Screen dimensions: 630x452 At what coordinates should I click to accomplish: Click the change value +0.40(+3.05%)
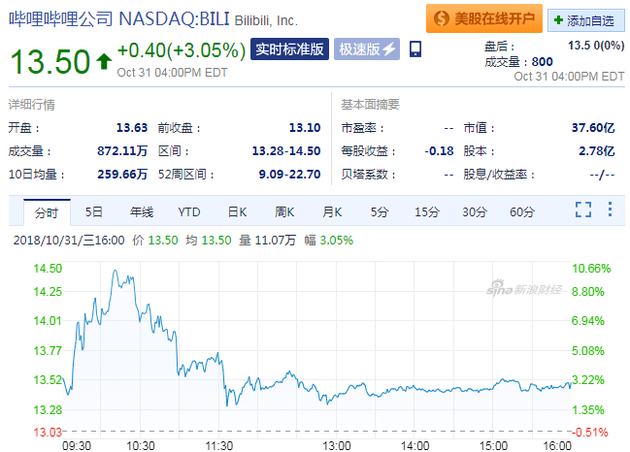tap(181, 51)
